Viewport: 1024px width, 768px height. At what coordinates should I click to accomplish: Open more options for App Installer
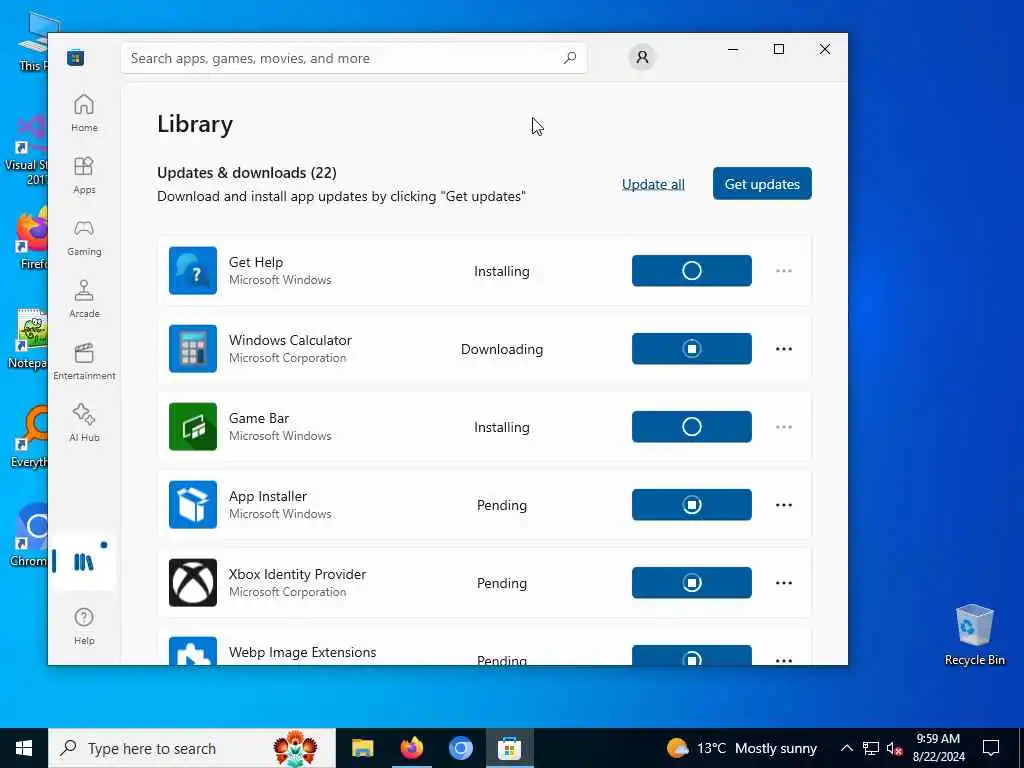(784, 505)
